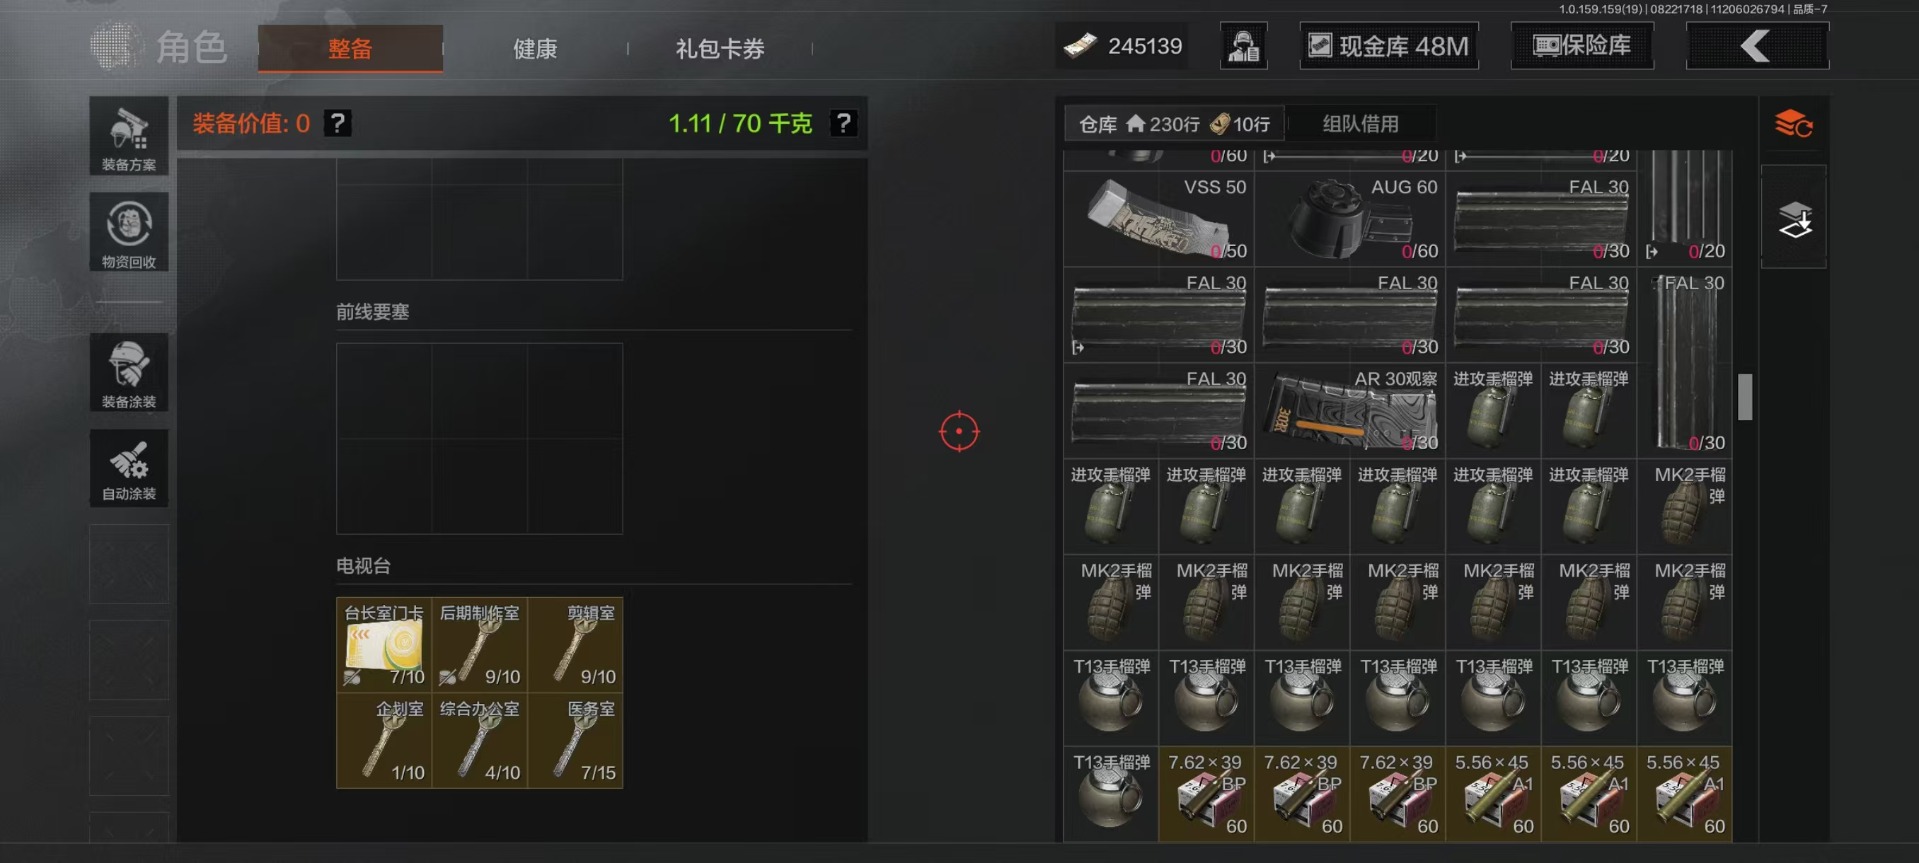Screen dimensions: 1919x863
Task: Switch to the 礼包卡券 tab
Action: tap(720, 48)
